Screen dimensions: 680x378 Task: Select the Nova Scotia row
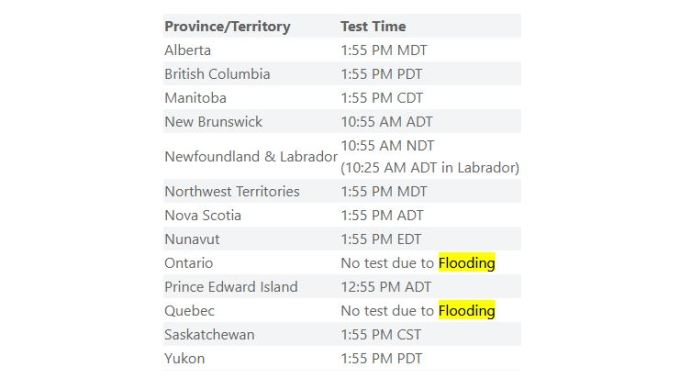click(x=342, y=215)
